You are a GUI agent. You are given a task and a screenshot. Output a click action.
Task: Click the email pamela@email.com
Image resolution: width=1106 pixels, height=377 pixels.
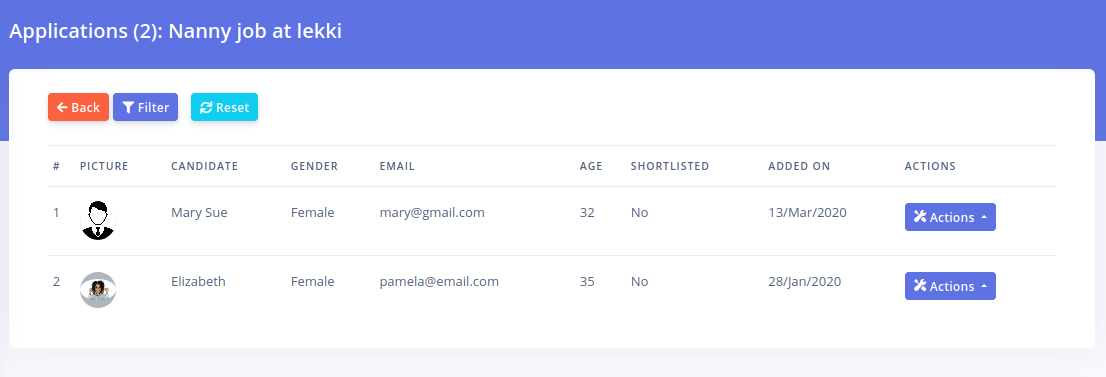(x=439, y=282)
